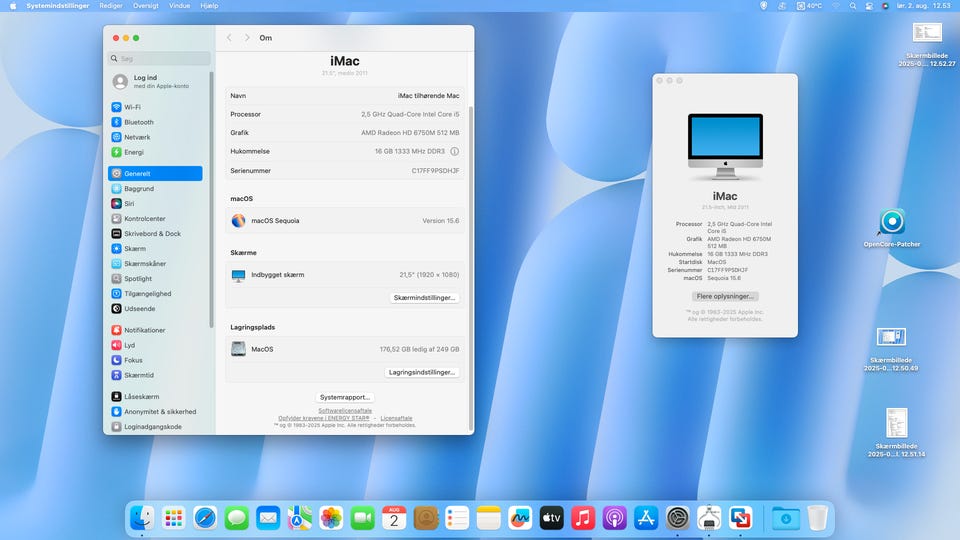Open the Vindue menu
Image resolution: width=960 pixels, height=540 pixels.
[179, 6]
